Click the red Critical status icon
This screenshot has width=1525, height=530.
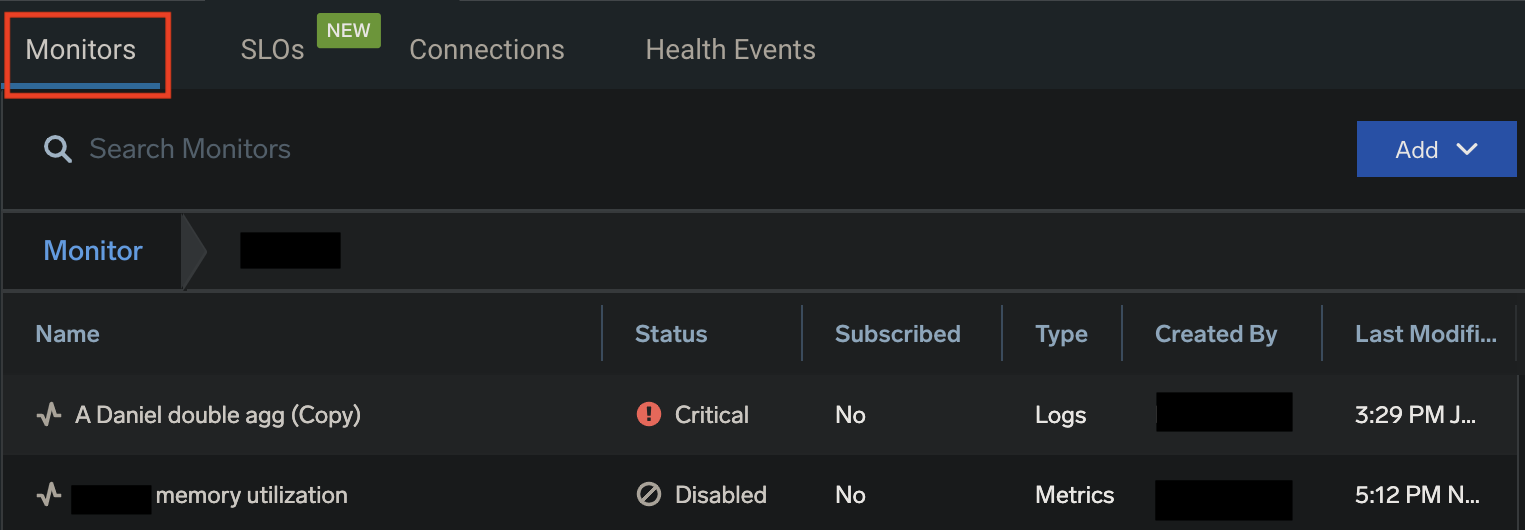click(x=649, y=414)
